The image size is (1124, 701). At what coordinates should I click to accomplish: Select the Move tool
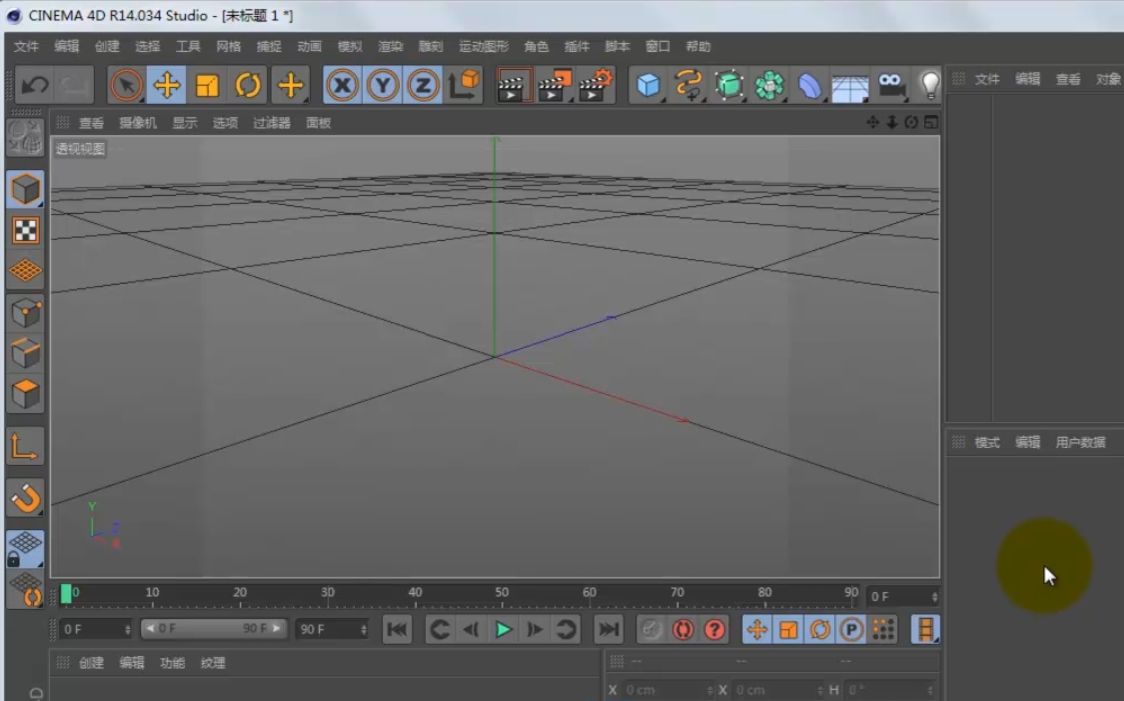166,85
